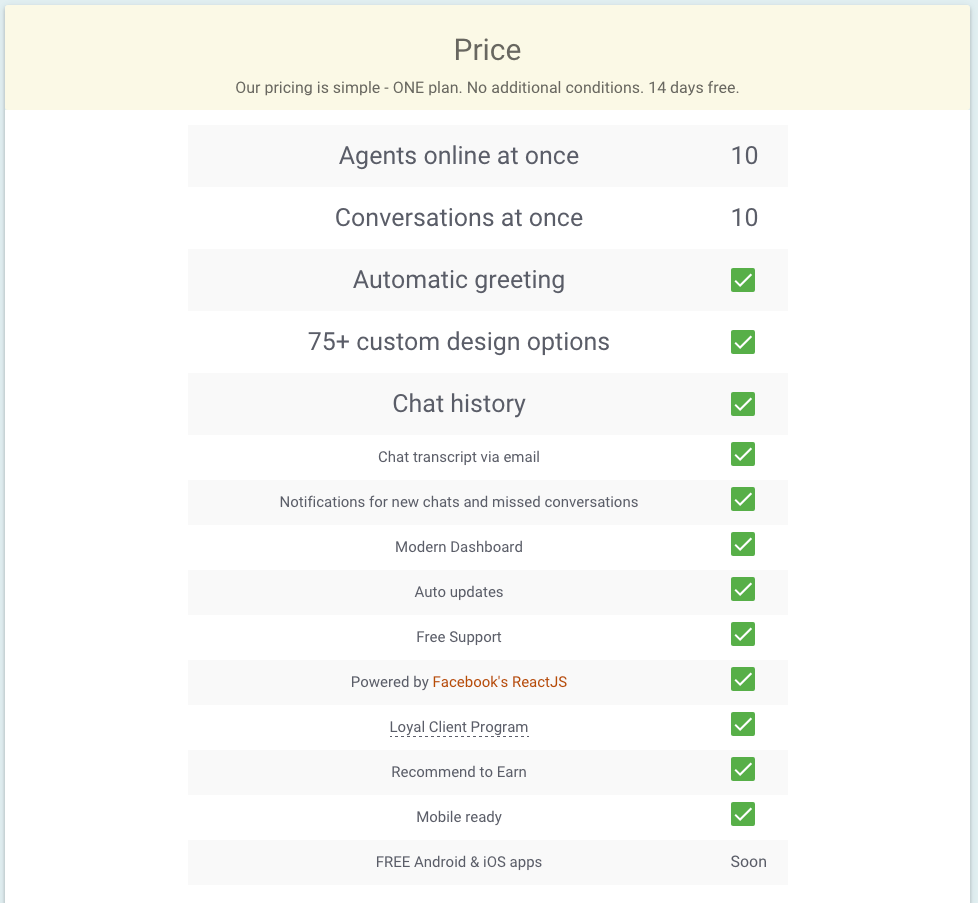Click the Agents online at once row label

pyautogui.click(x=459, y=156)
